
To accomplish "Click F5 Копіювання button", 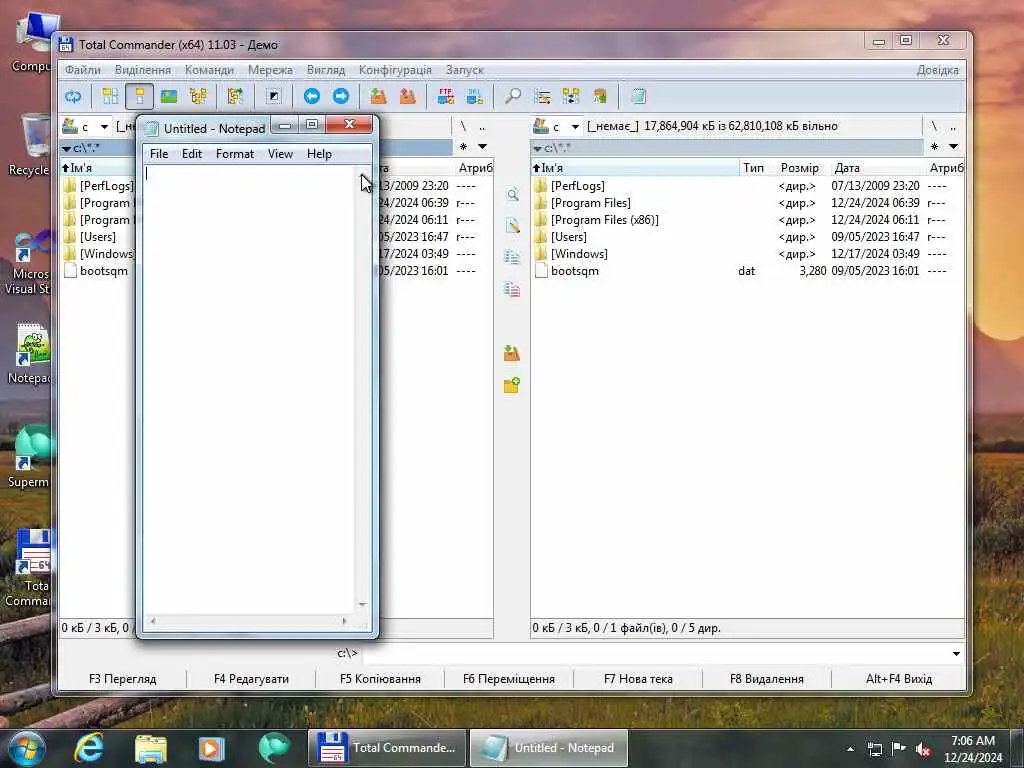I will tap(380, 679).
